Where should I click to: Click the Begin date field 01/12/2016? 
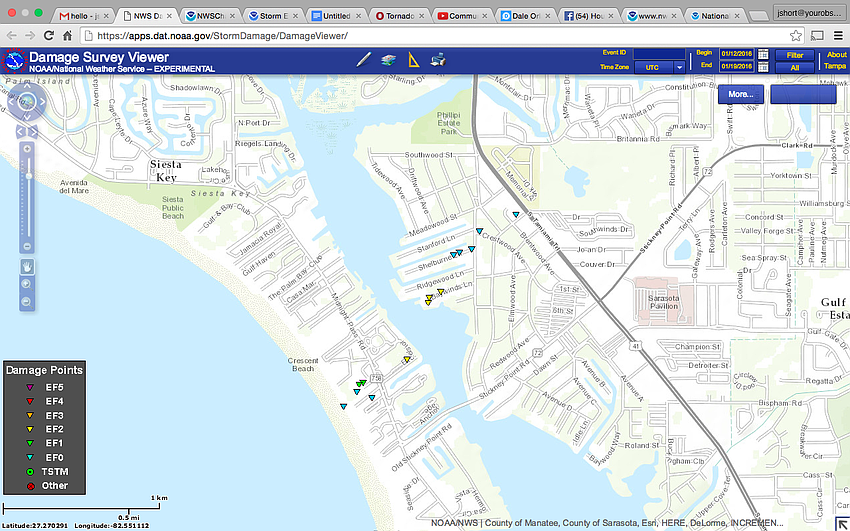736,54
